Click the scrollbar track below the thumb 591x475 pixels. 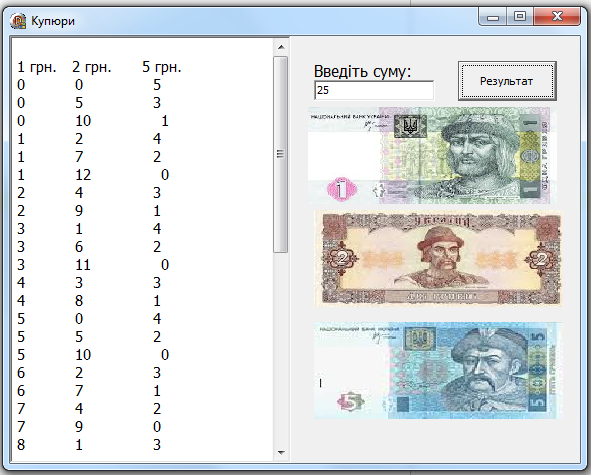click(x=281, y=348)
